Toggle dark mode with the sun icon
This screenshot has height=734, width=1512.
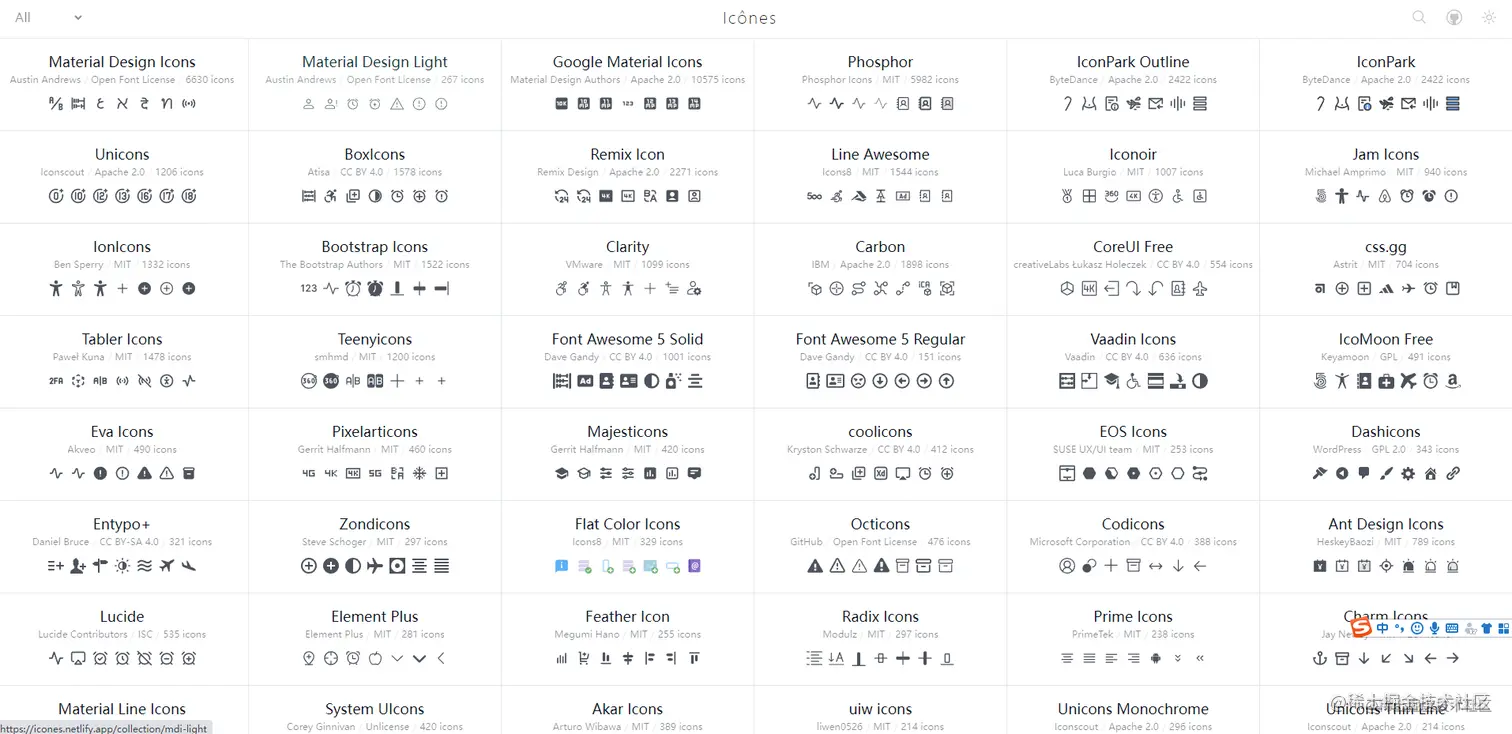[x=1489, y=17]
